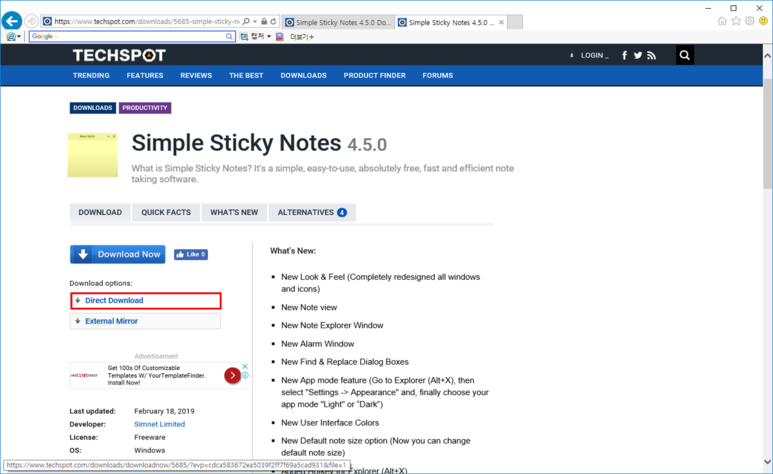Close the advertisement with the X icon
This screenshot has width=773, height=474.
click(245, 366)
